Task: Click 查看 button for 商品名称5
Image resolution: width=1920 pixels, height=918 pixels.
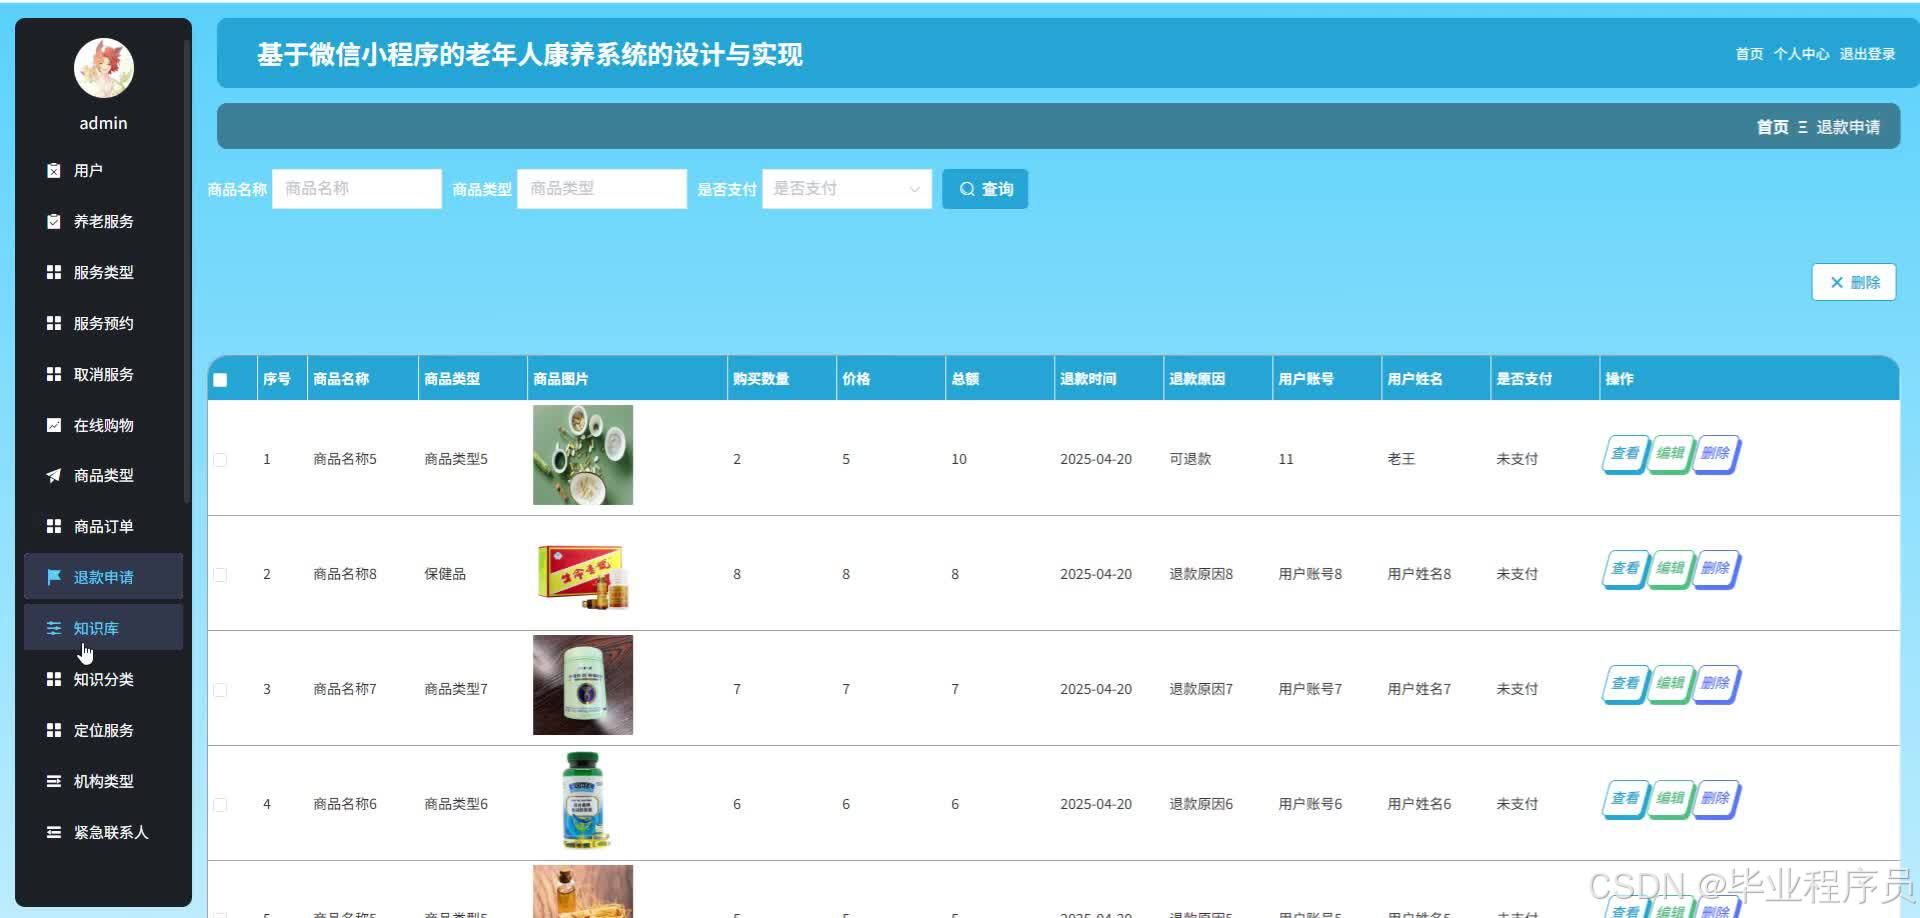Action: [x=1625, y=454]
